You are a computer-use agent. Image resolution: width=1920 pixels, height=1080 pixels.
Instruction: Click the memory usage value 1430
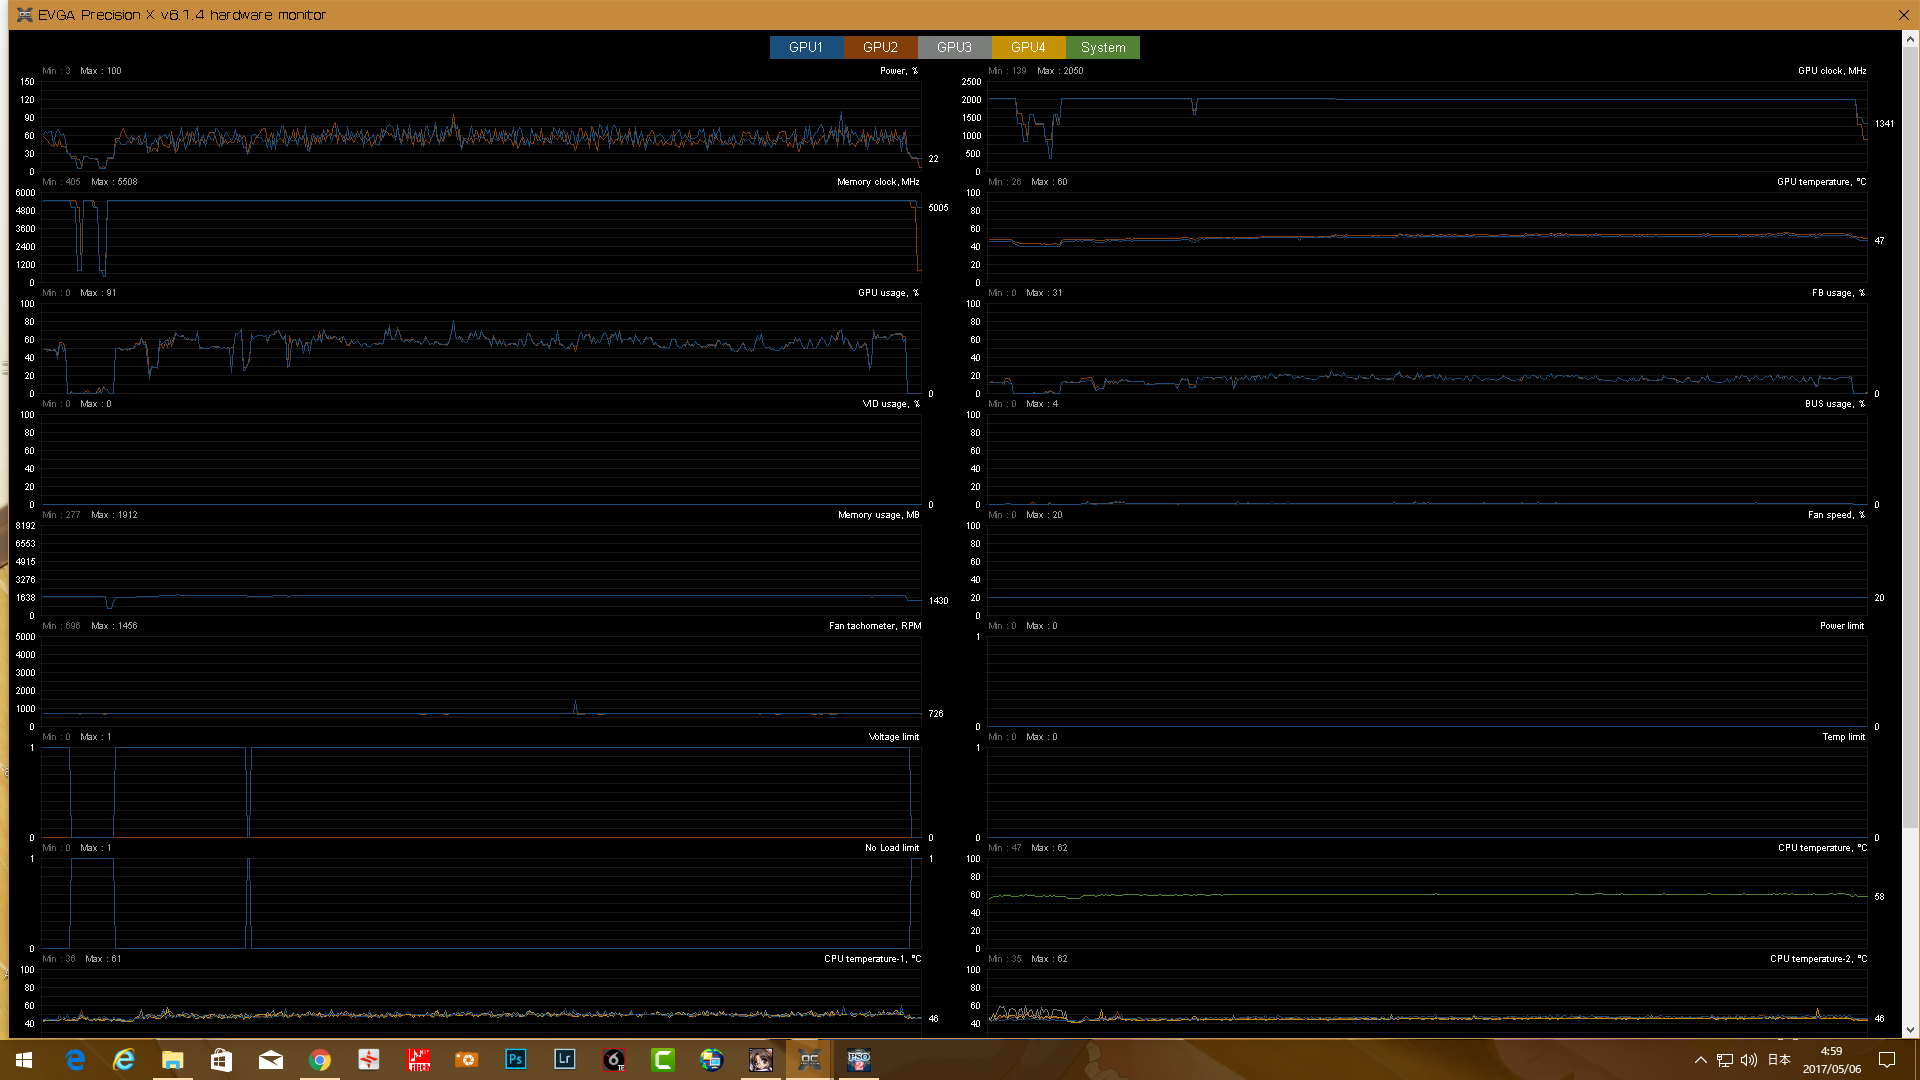pos(938,601)
